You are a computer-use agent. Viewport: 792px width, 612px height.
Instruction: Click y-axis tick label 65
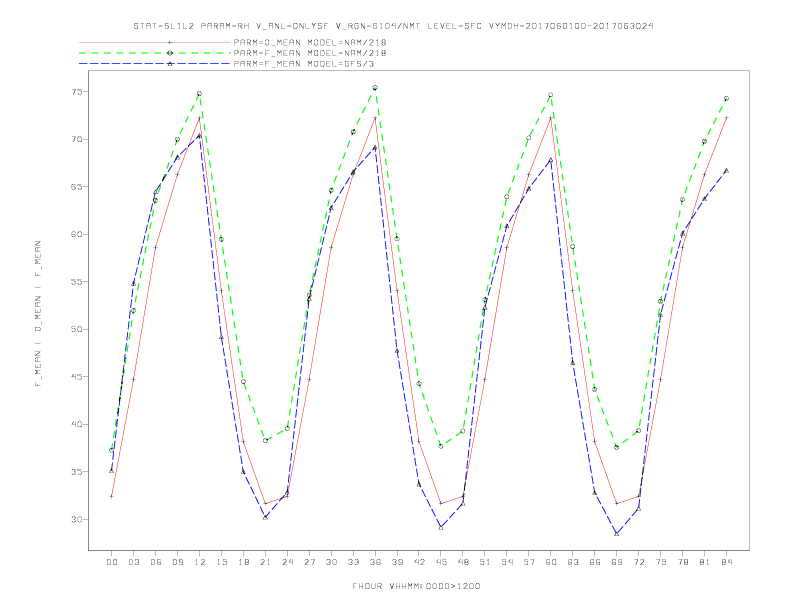point(77,187)
